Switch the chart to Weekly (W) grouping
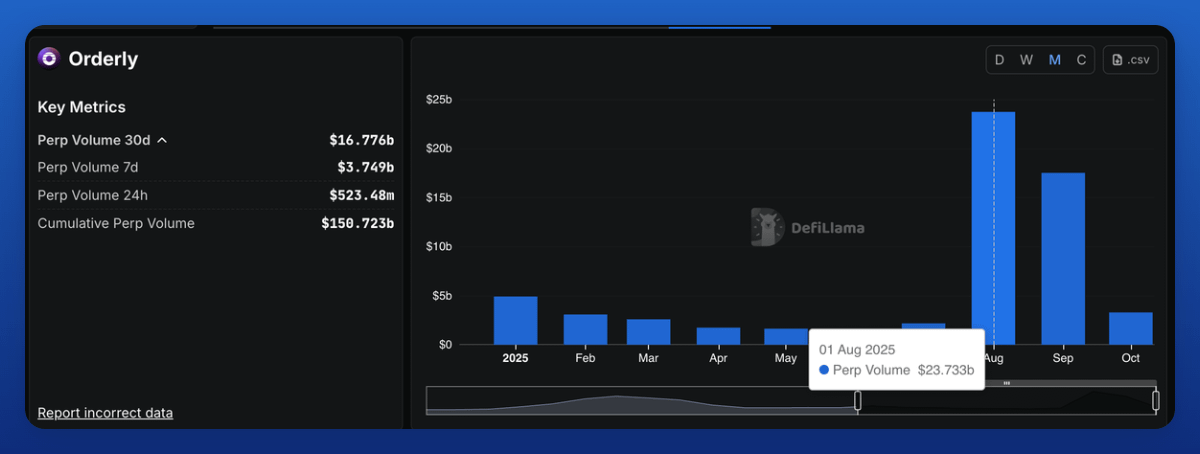This screenshot has height=454, width=1200. 1026,60
